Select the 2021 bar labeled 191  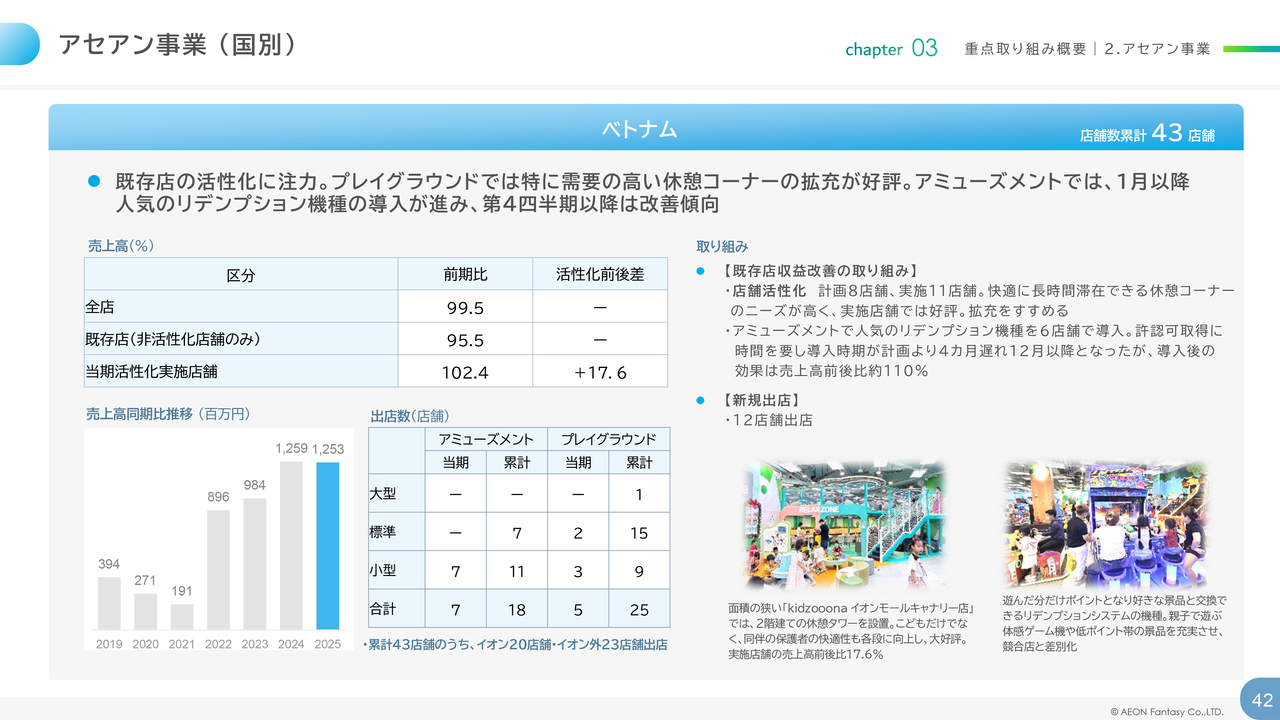(x=182, y=616)
